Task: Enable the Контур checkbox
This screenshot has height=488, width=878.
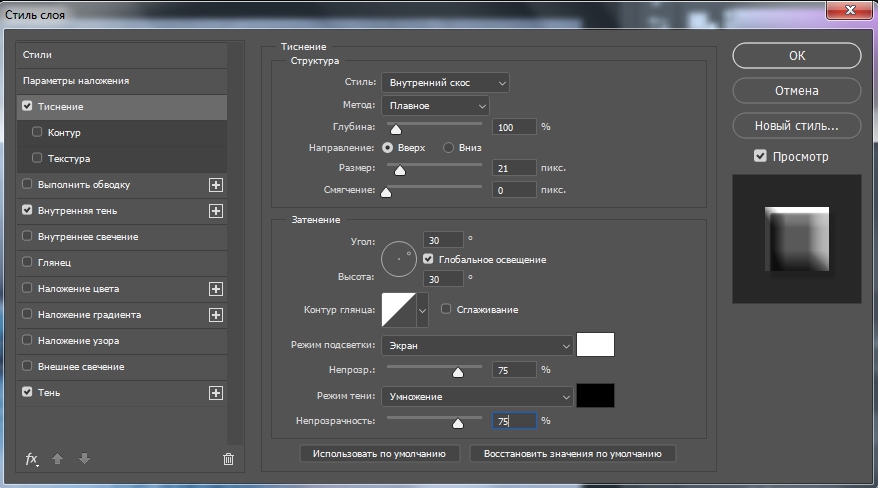Action: 37,132
